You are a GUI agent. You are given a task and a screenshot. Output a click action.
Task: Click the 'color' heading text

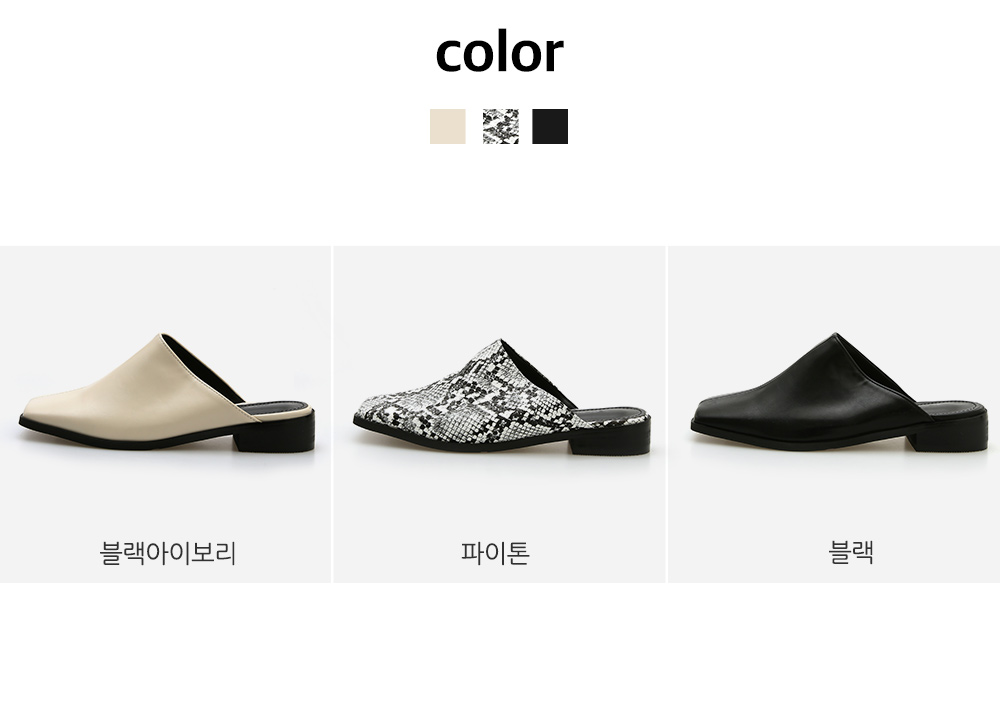pos(499,52)
